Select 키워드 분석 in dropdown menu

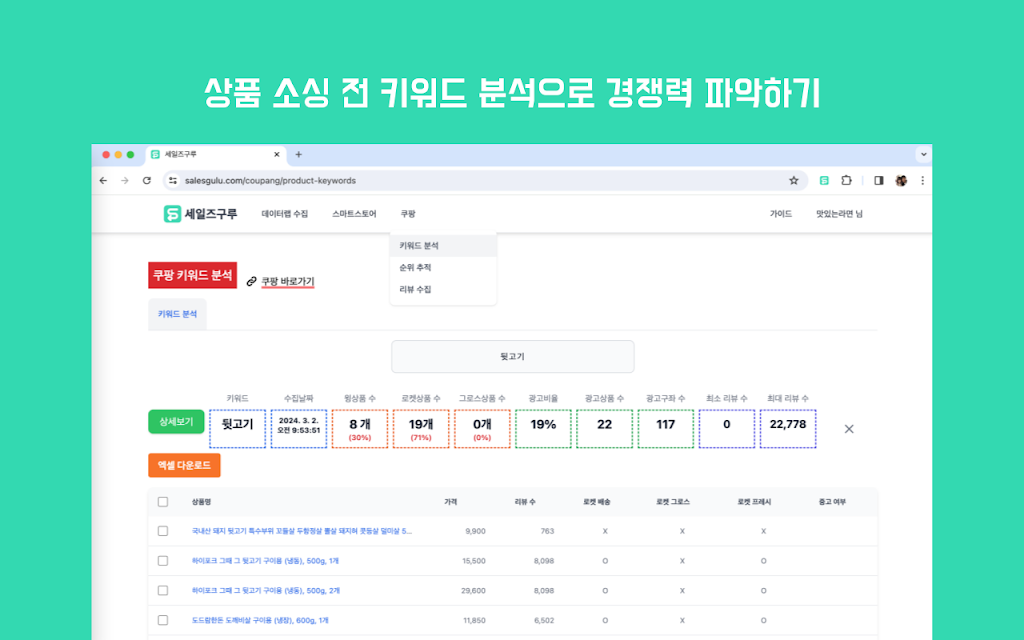click(x=443, y=246)
